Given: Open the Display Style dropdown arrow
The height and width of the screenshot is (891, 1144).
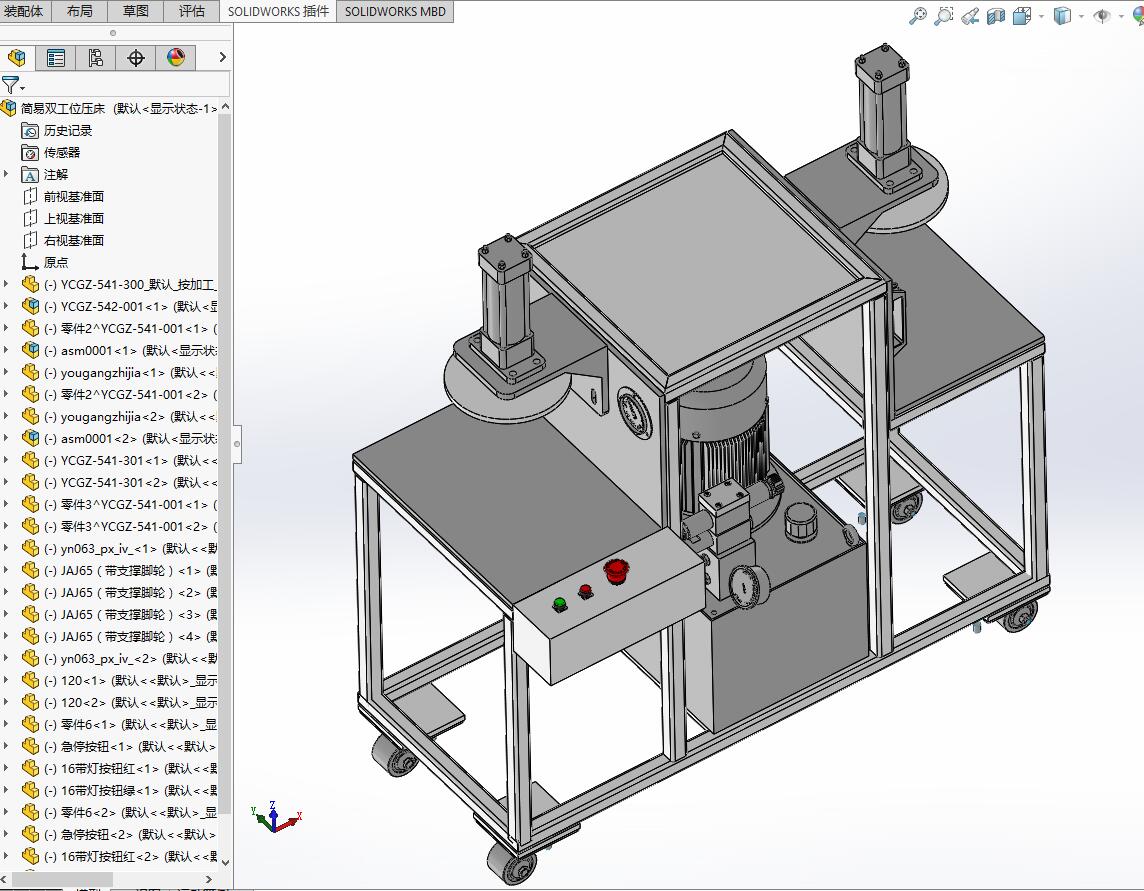Looking at the screenshot, I should click(1081, 16).
